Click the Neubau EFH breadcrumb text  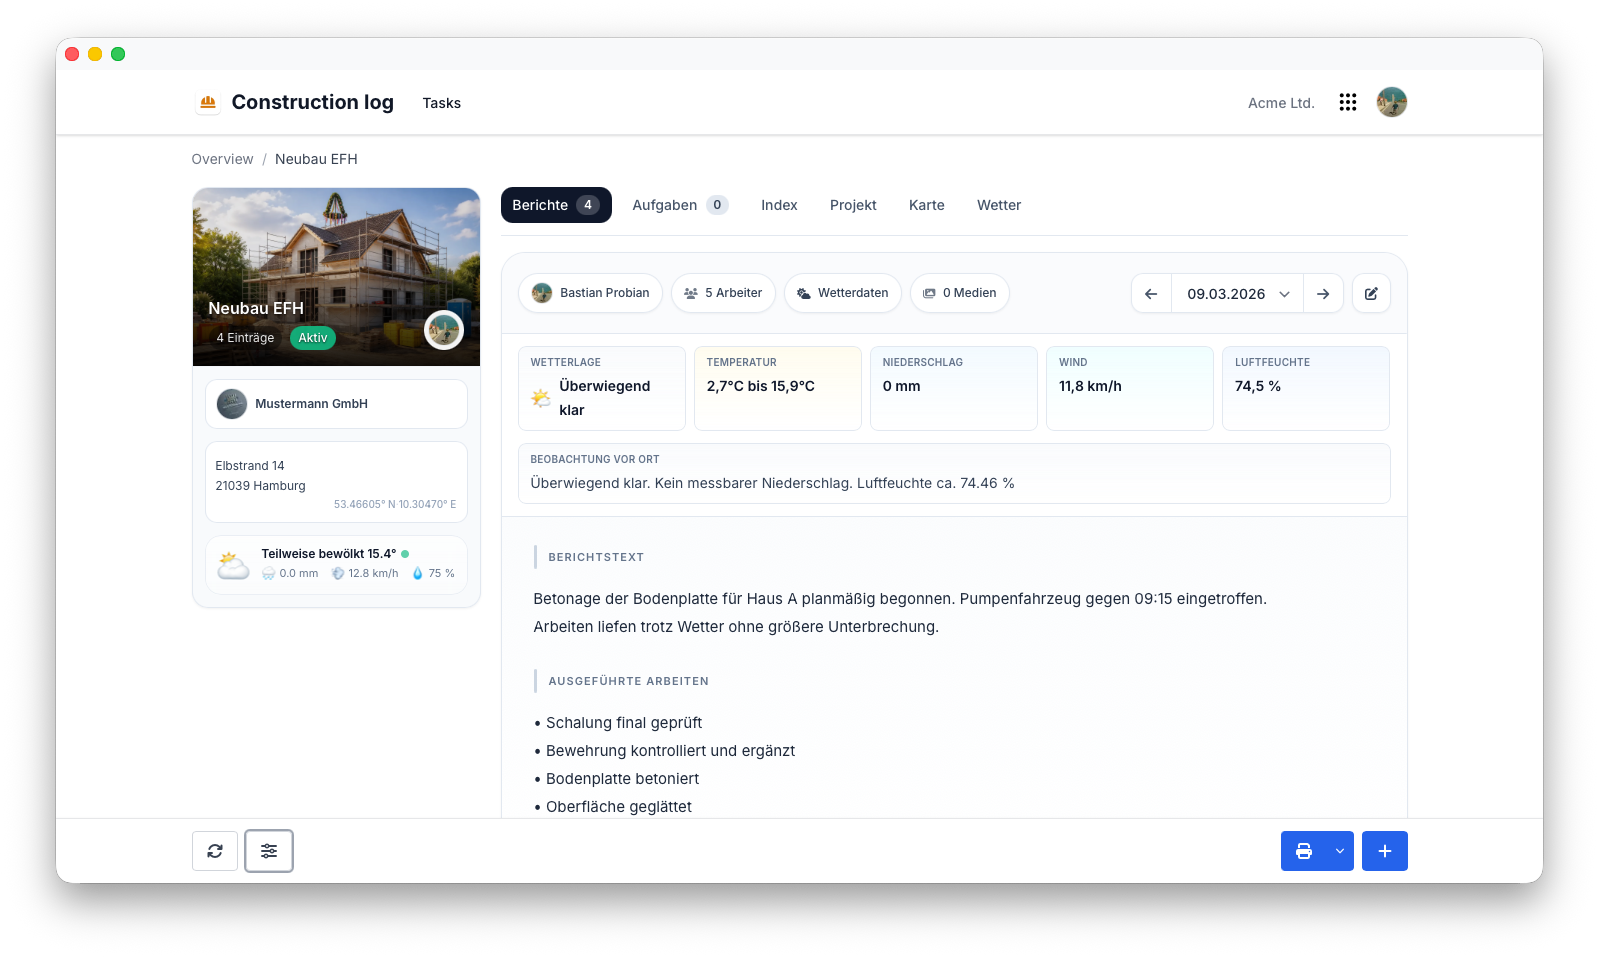pos(316,159)
